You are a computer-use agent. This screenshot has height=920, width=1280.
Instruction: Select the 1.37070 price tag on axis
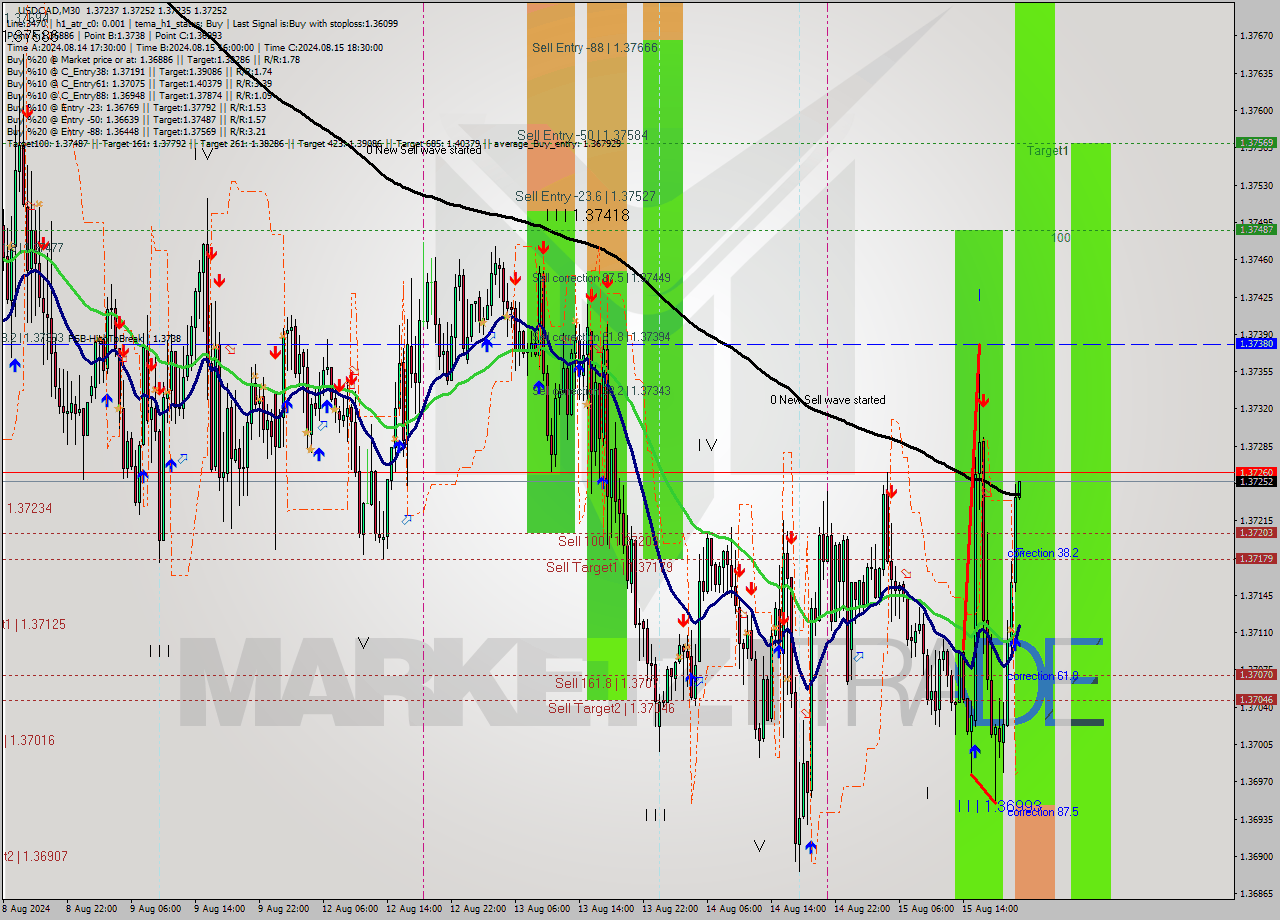[x=1256, y=675]
